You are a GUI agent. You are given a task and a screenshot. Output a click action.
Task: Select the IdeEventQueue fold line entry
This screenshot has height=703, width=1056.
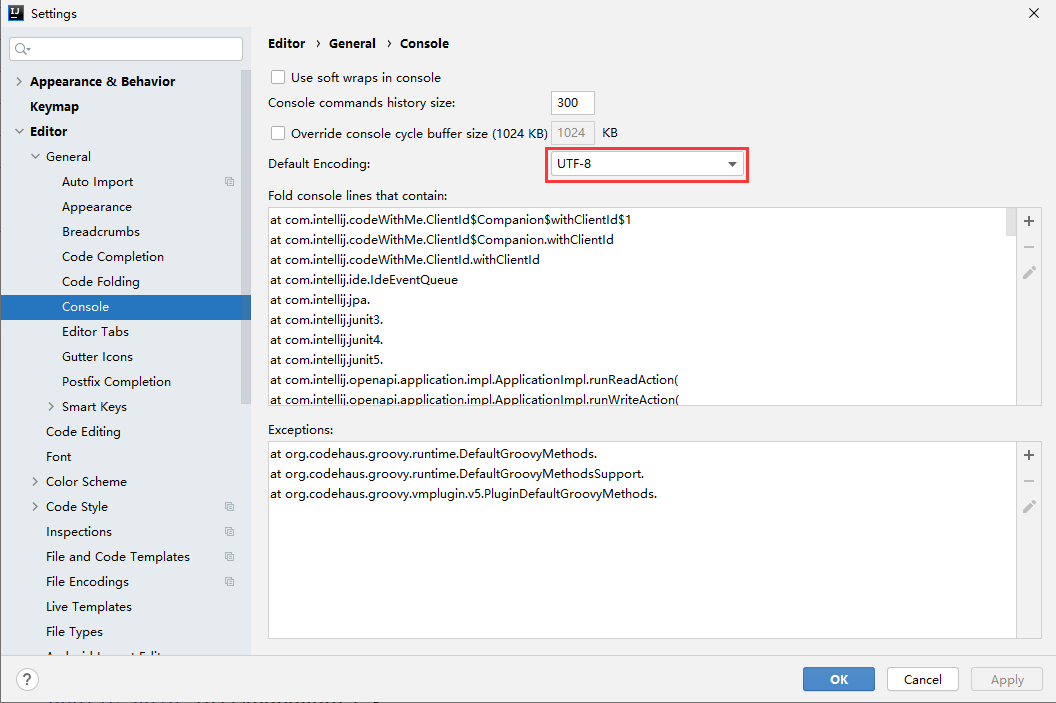364,279
